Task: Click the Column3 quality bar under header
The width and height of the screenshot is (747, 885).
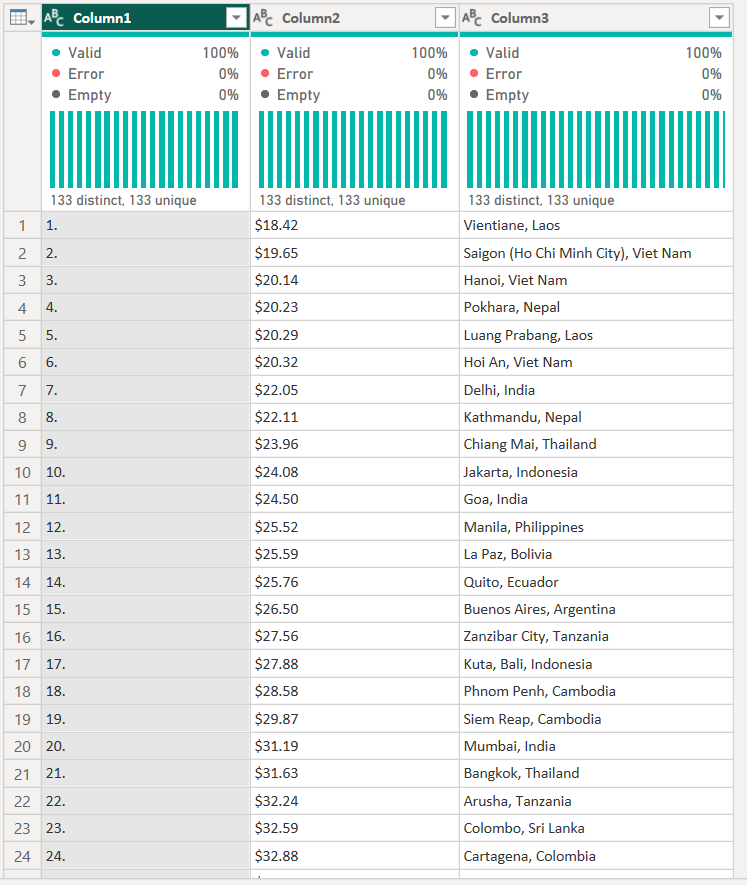Action: click(594, 35)
